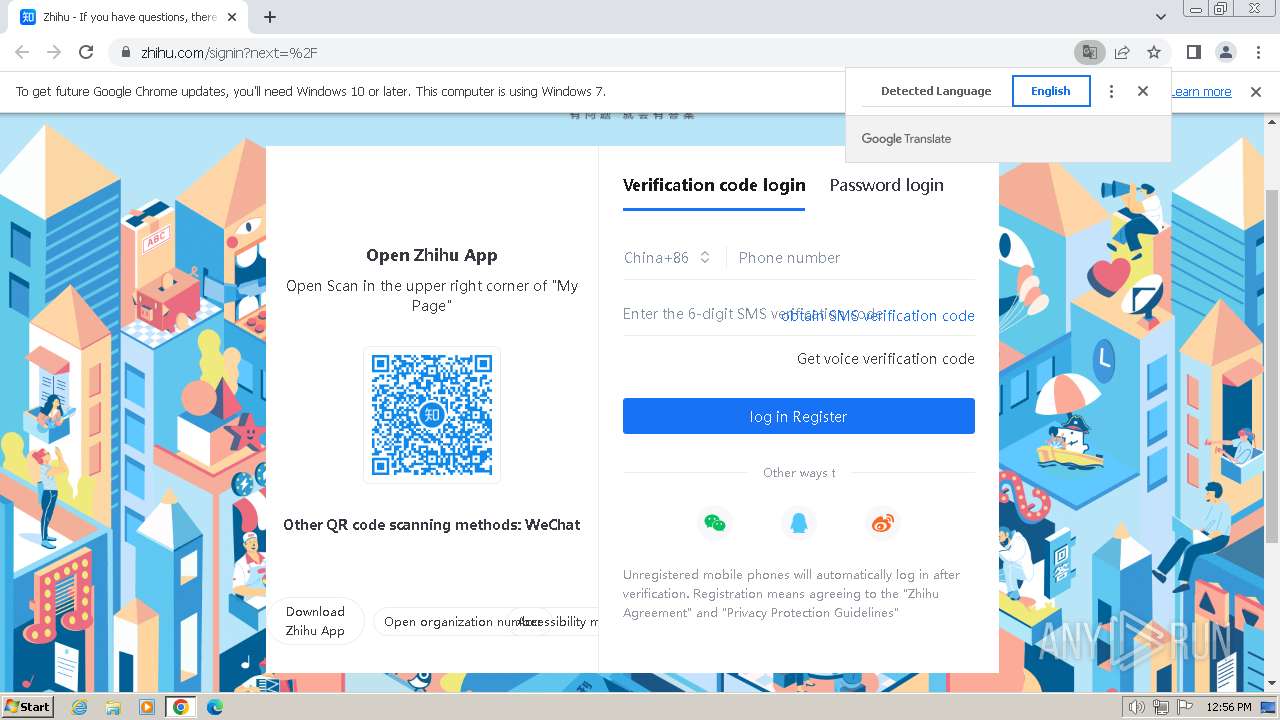The width and height of the screenshot is (1280, 720).
Task: Open Internet Explorer from taskbar
Action: (x=79, y=707)
